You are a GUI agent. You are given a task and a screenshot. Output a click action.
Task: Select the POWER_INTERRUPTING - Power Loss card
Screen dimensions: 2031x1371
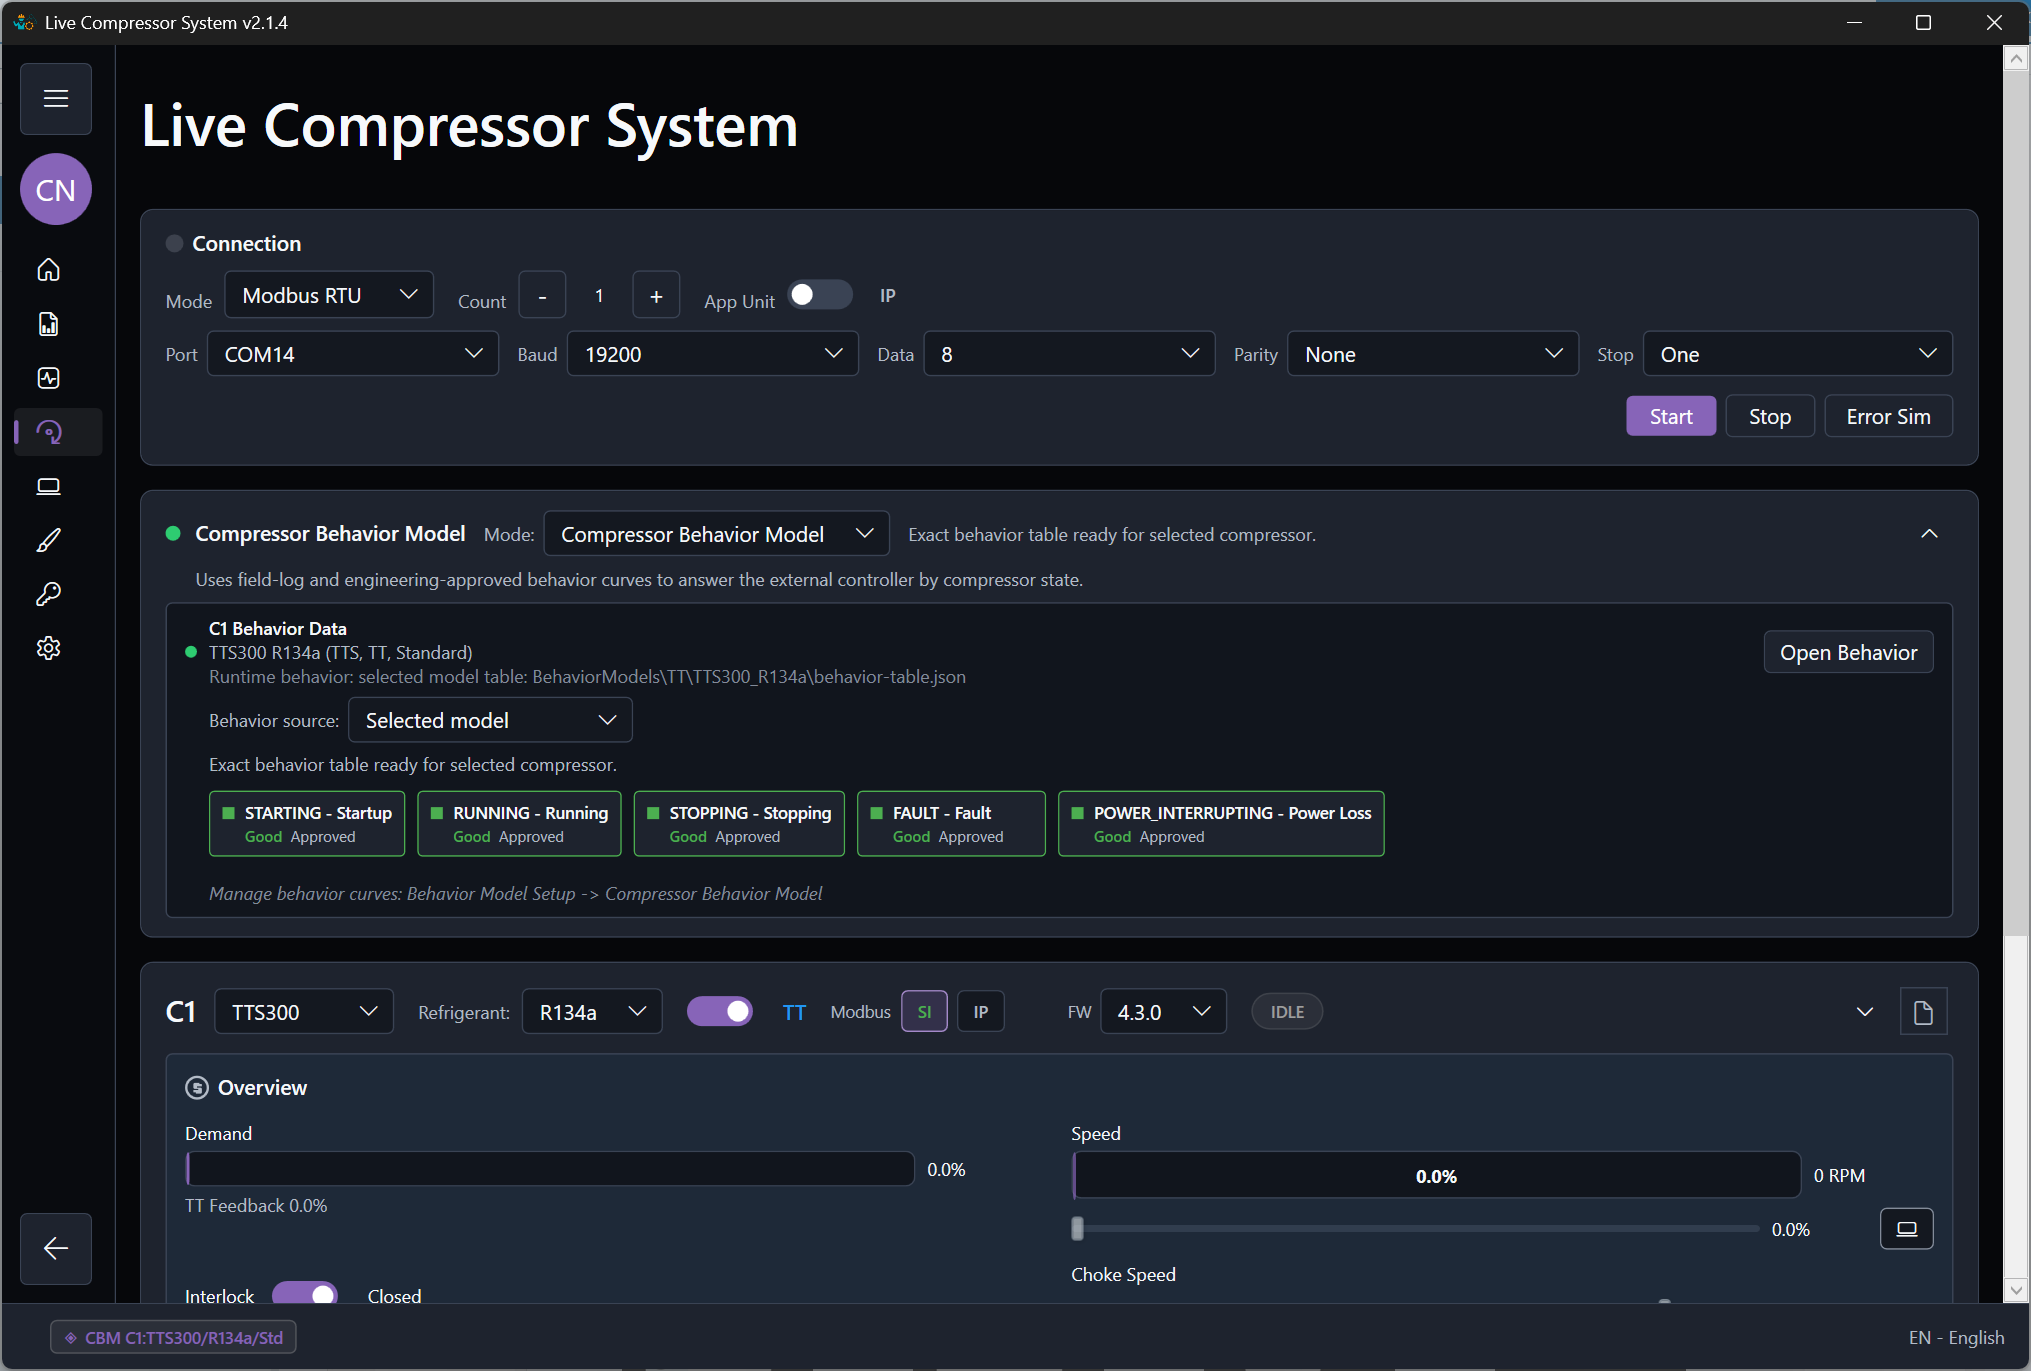(x=1221, y=824)
